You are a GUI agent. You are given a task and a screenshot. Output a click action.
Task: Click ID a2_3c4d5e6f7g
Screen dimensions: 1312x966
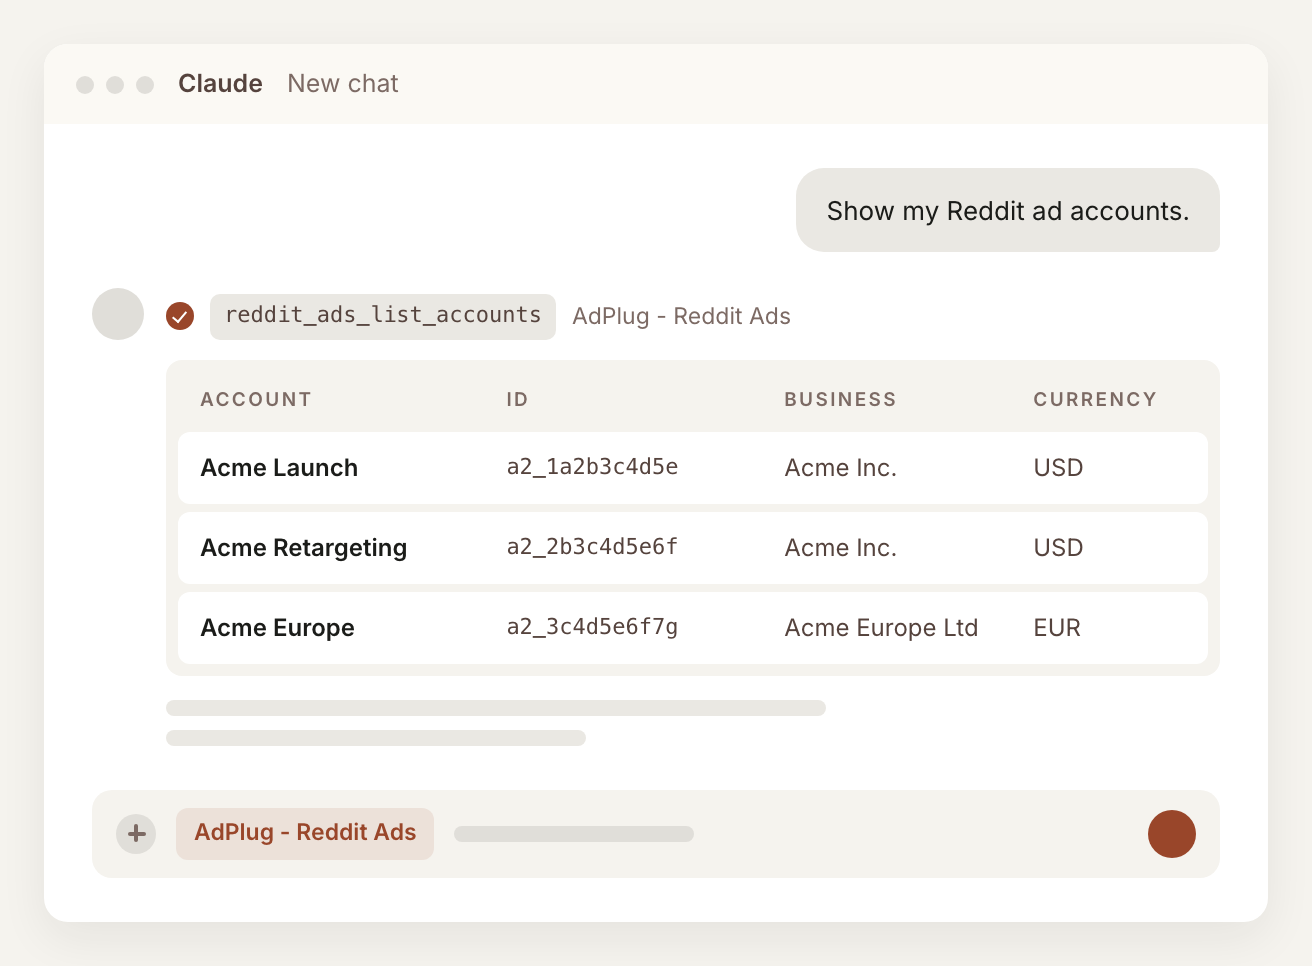pyautogui.click(x=593, y=627)
